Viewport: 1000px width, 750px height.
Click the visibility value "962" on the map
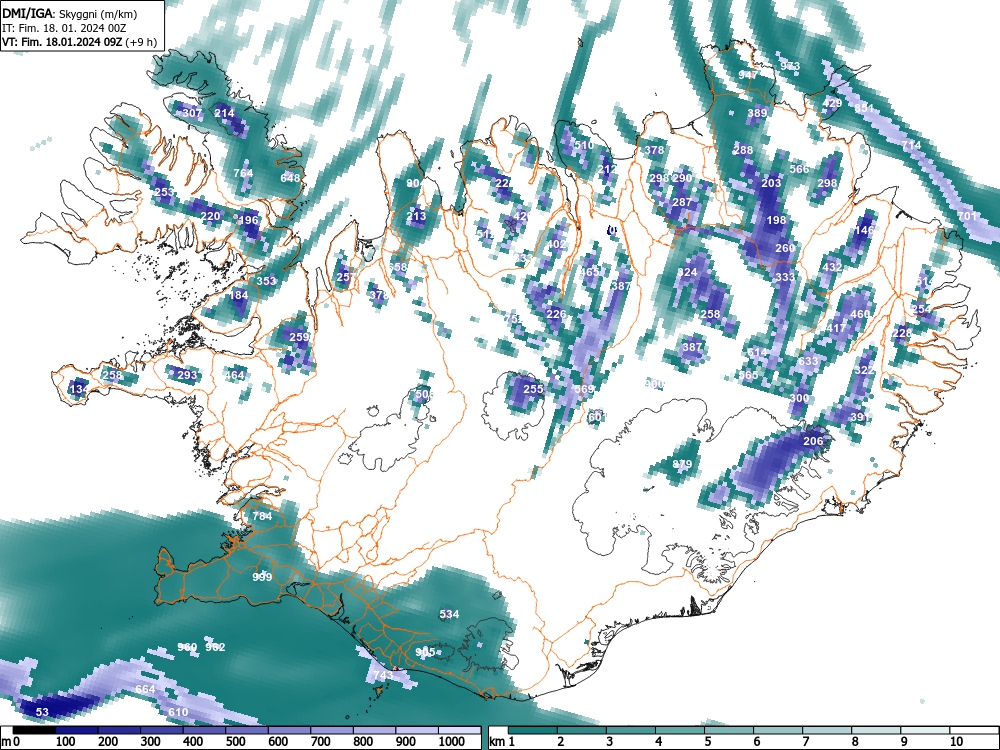coord(216,647)
